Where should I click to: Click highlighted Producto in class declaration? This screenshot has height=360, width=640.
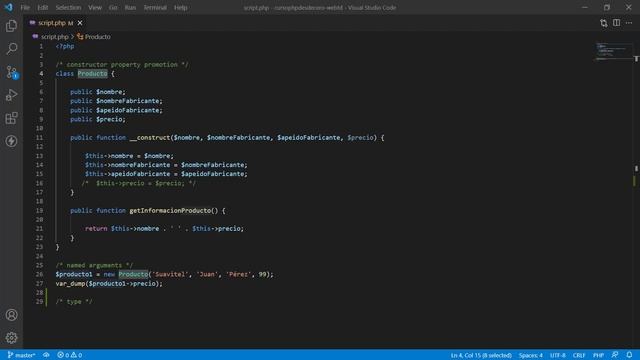coord(93,73)
